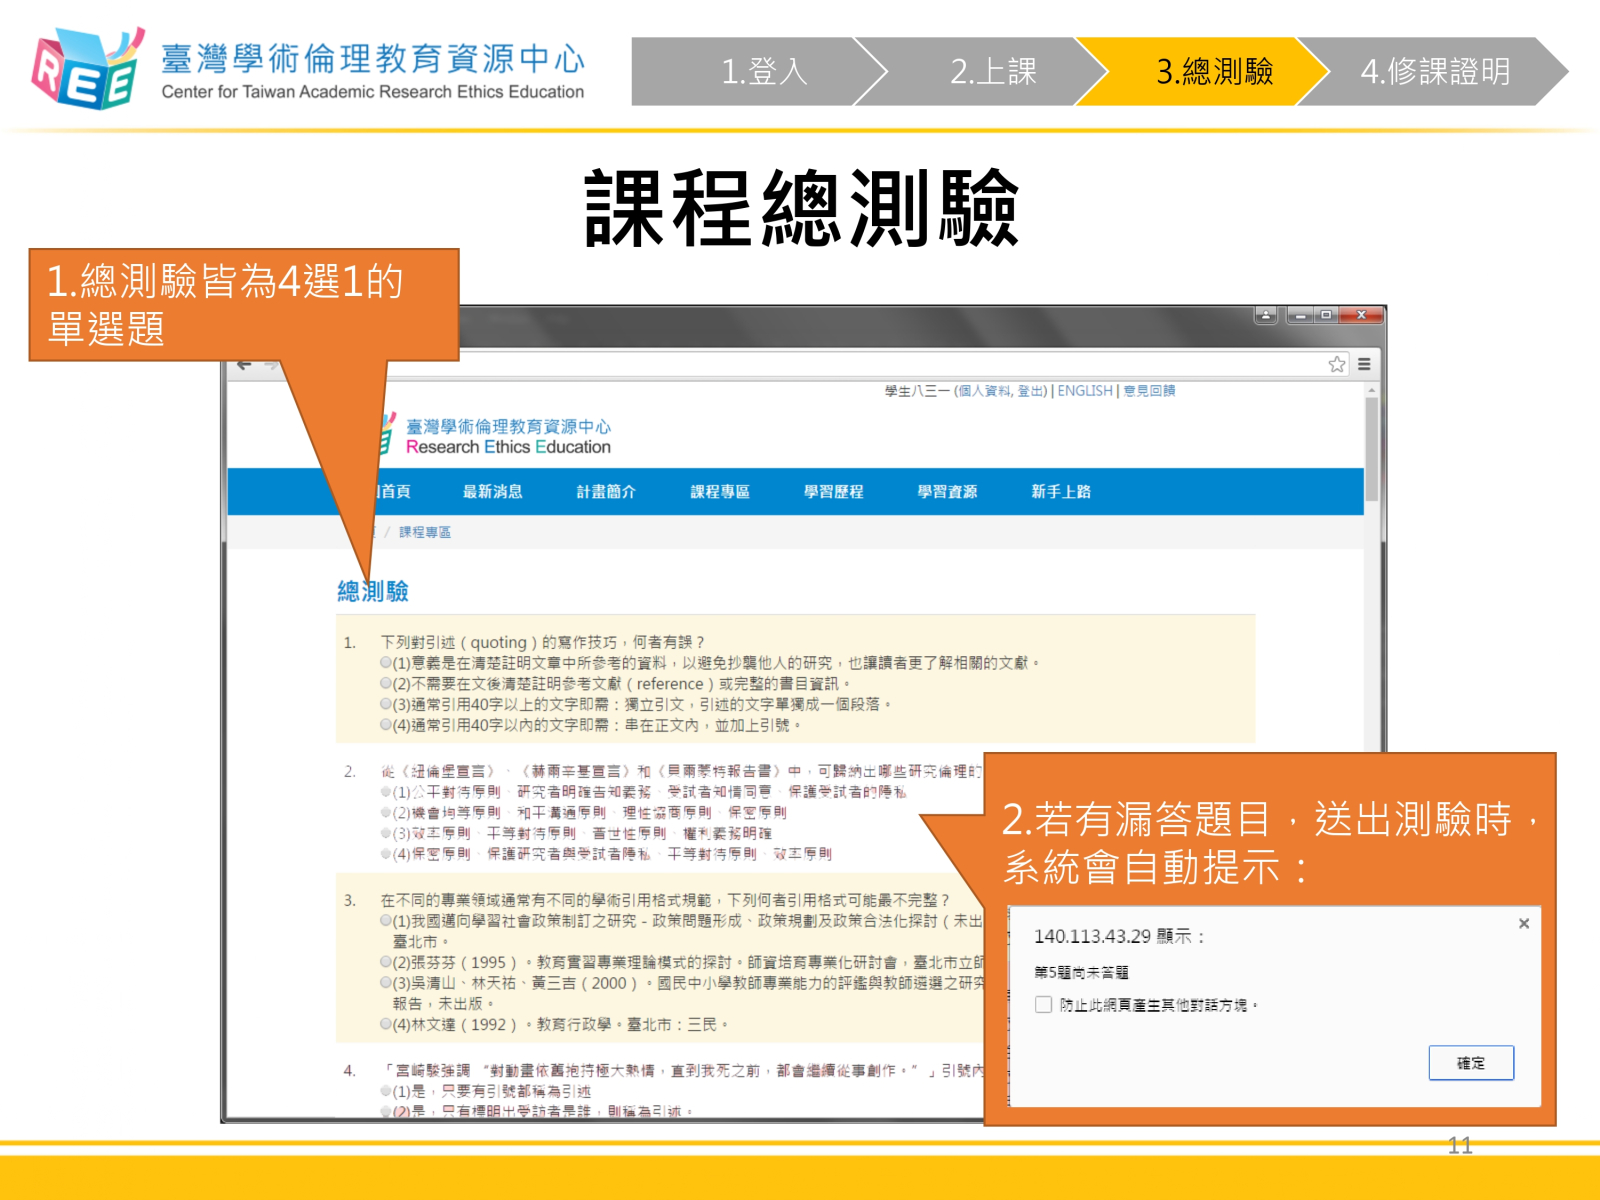The height and width of the screenshot is (1200, 1600).
Task: Click the browser's vertical scrollbar
Action: point(1372,450)
